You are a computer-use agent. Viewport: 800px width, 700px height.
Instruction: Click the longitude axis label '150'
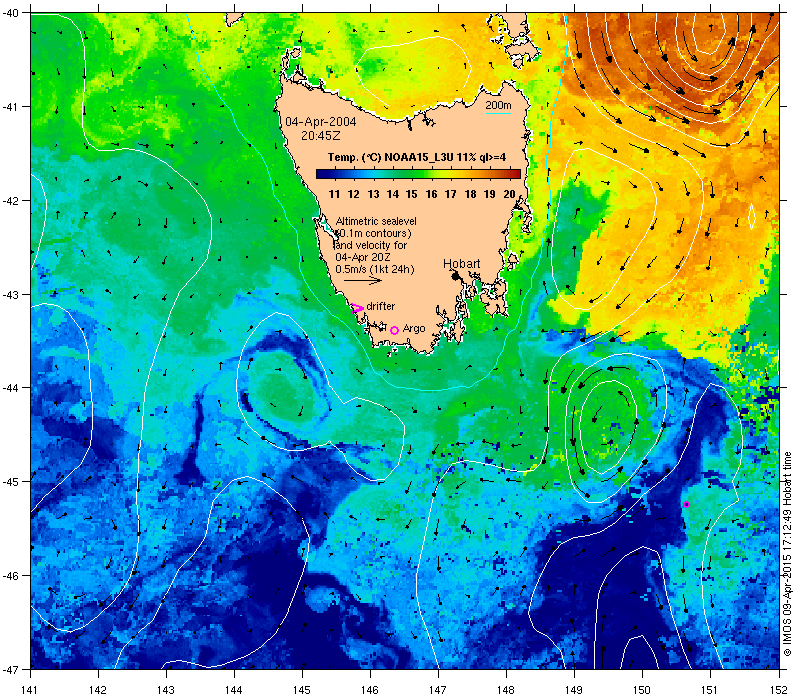(642, 690)
